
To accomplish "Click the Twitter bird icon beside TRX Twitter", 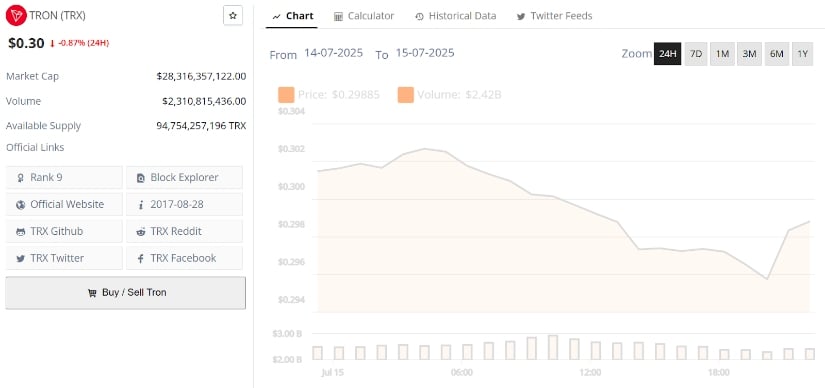I will click(x=21, y=258).
